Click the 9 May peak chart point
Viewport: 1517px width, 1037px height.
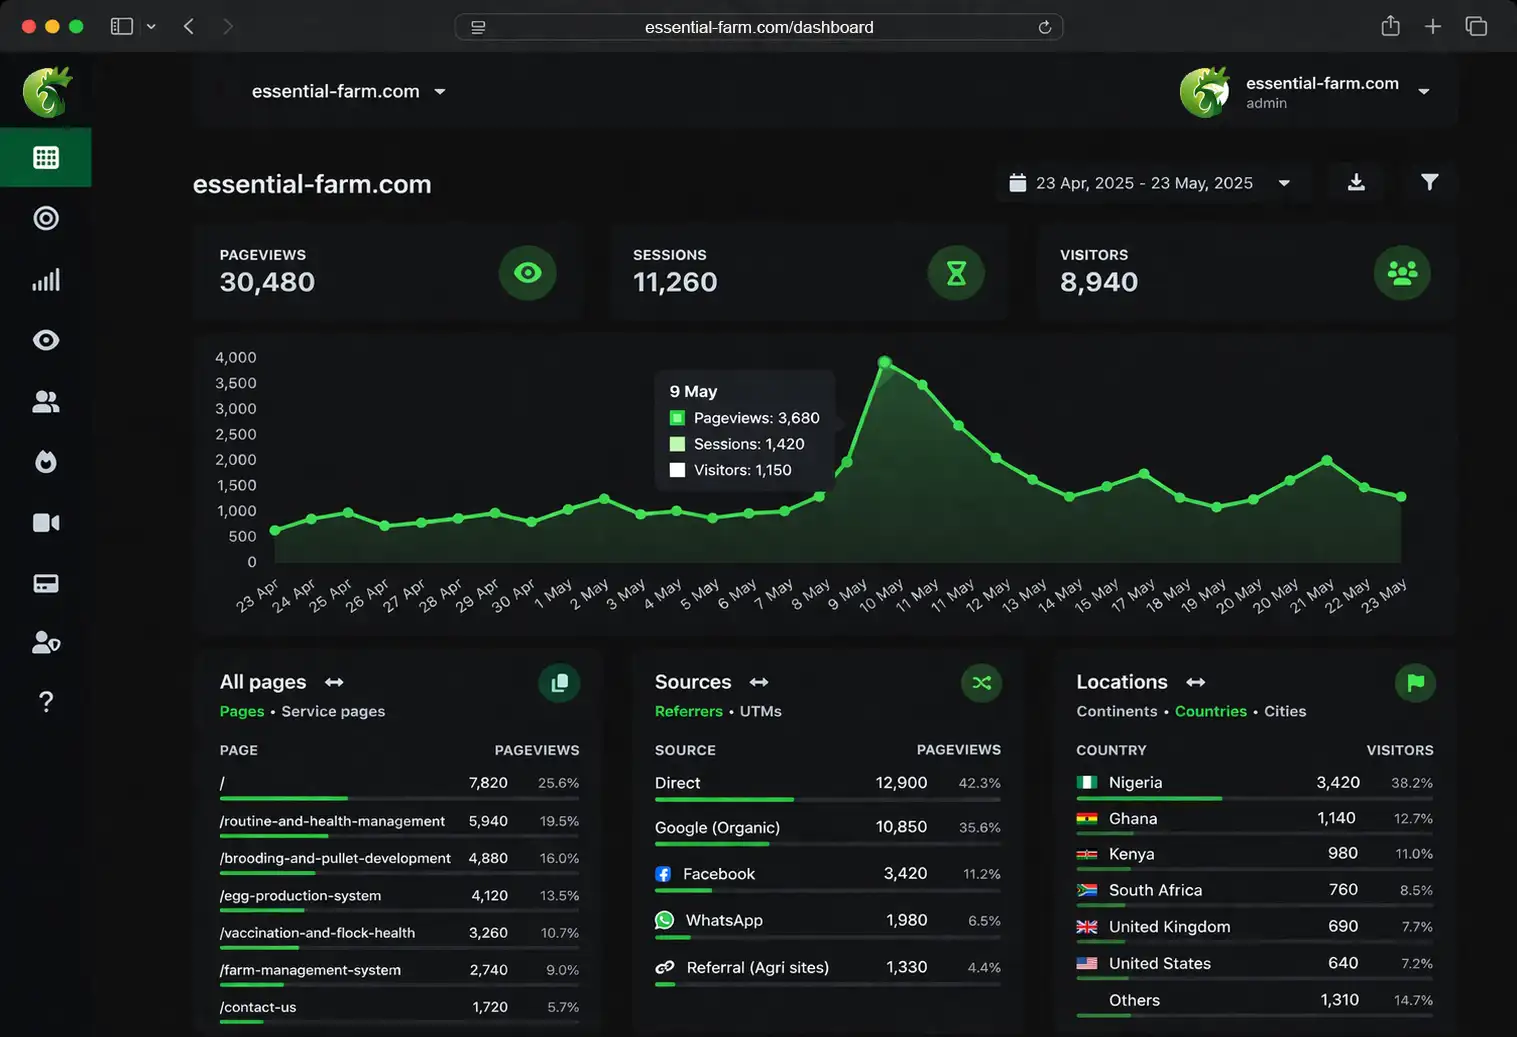pos(885,362)
